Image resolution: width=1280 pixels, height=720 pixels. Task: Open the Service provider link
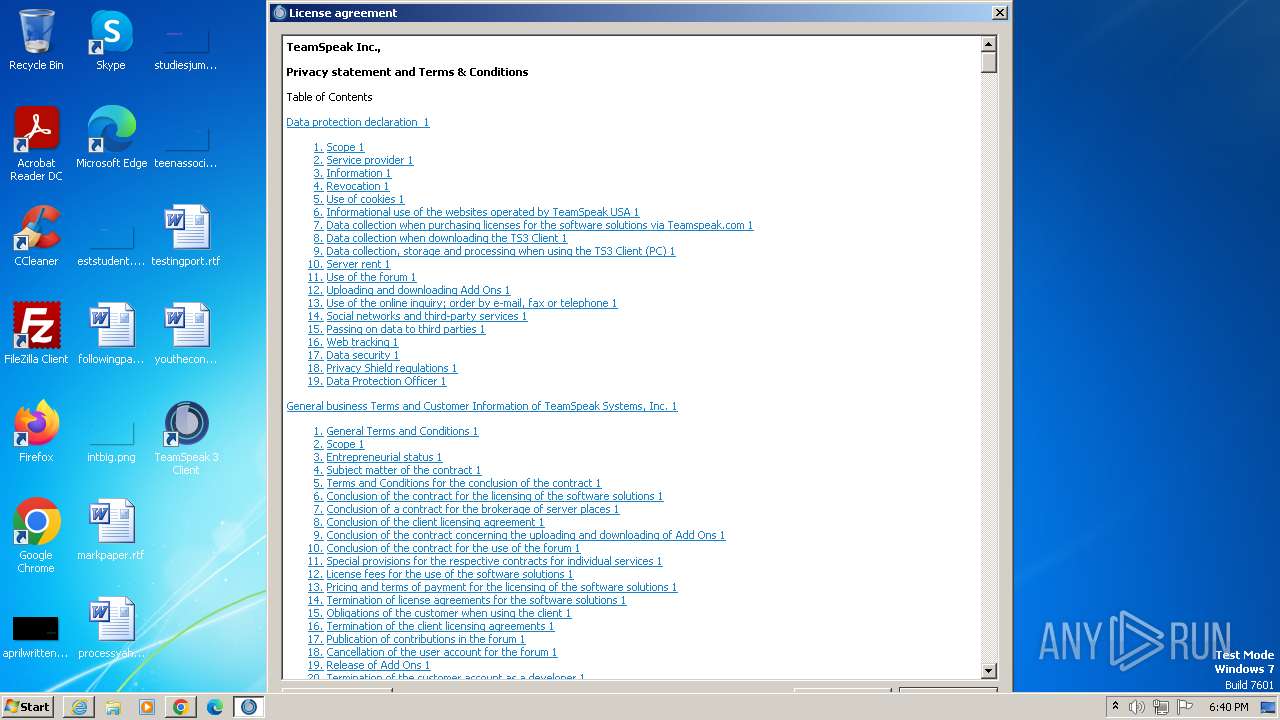[x=369, y=160]
